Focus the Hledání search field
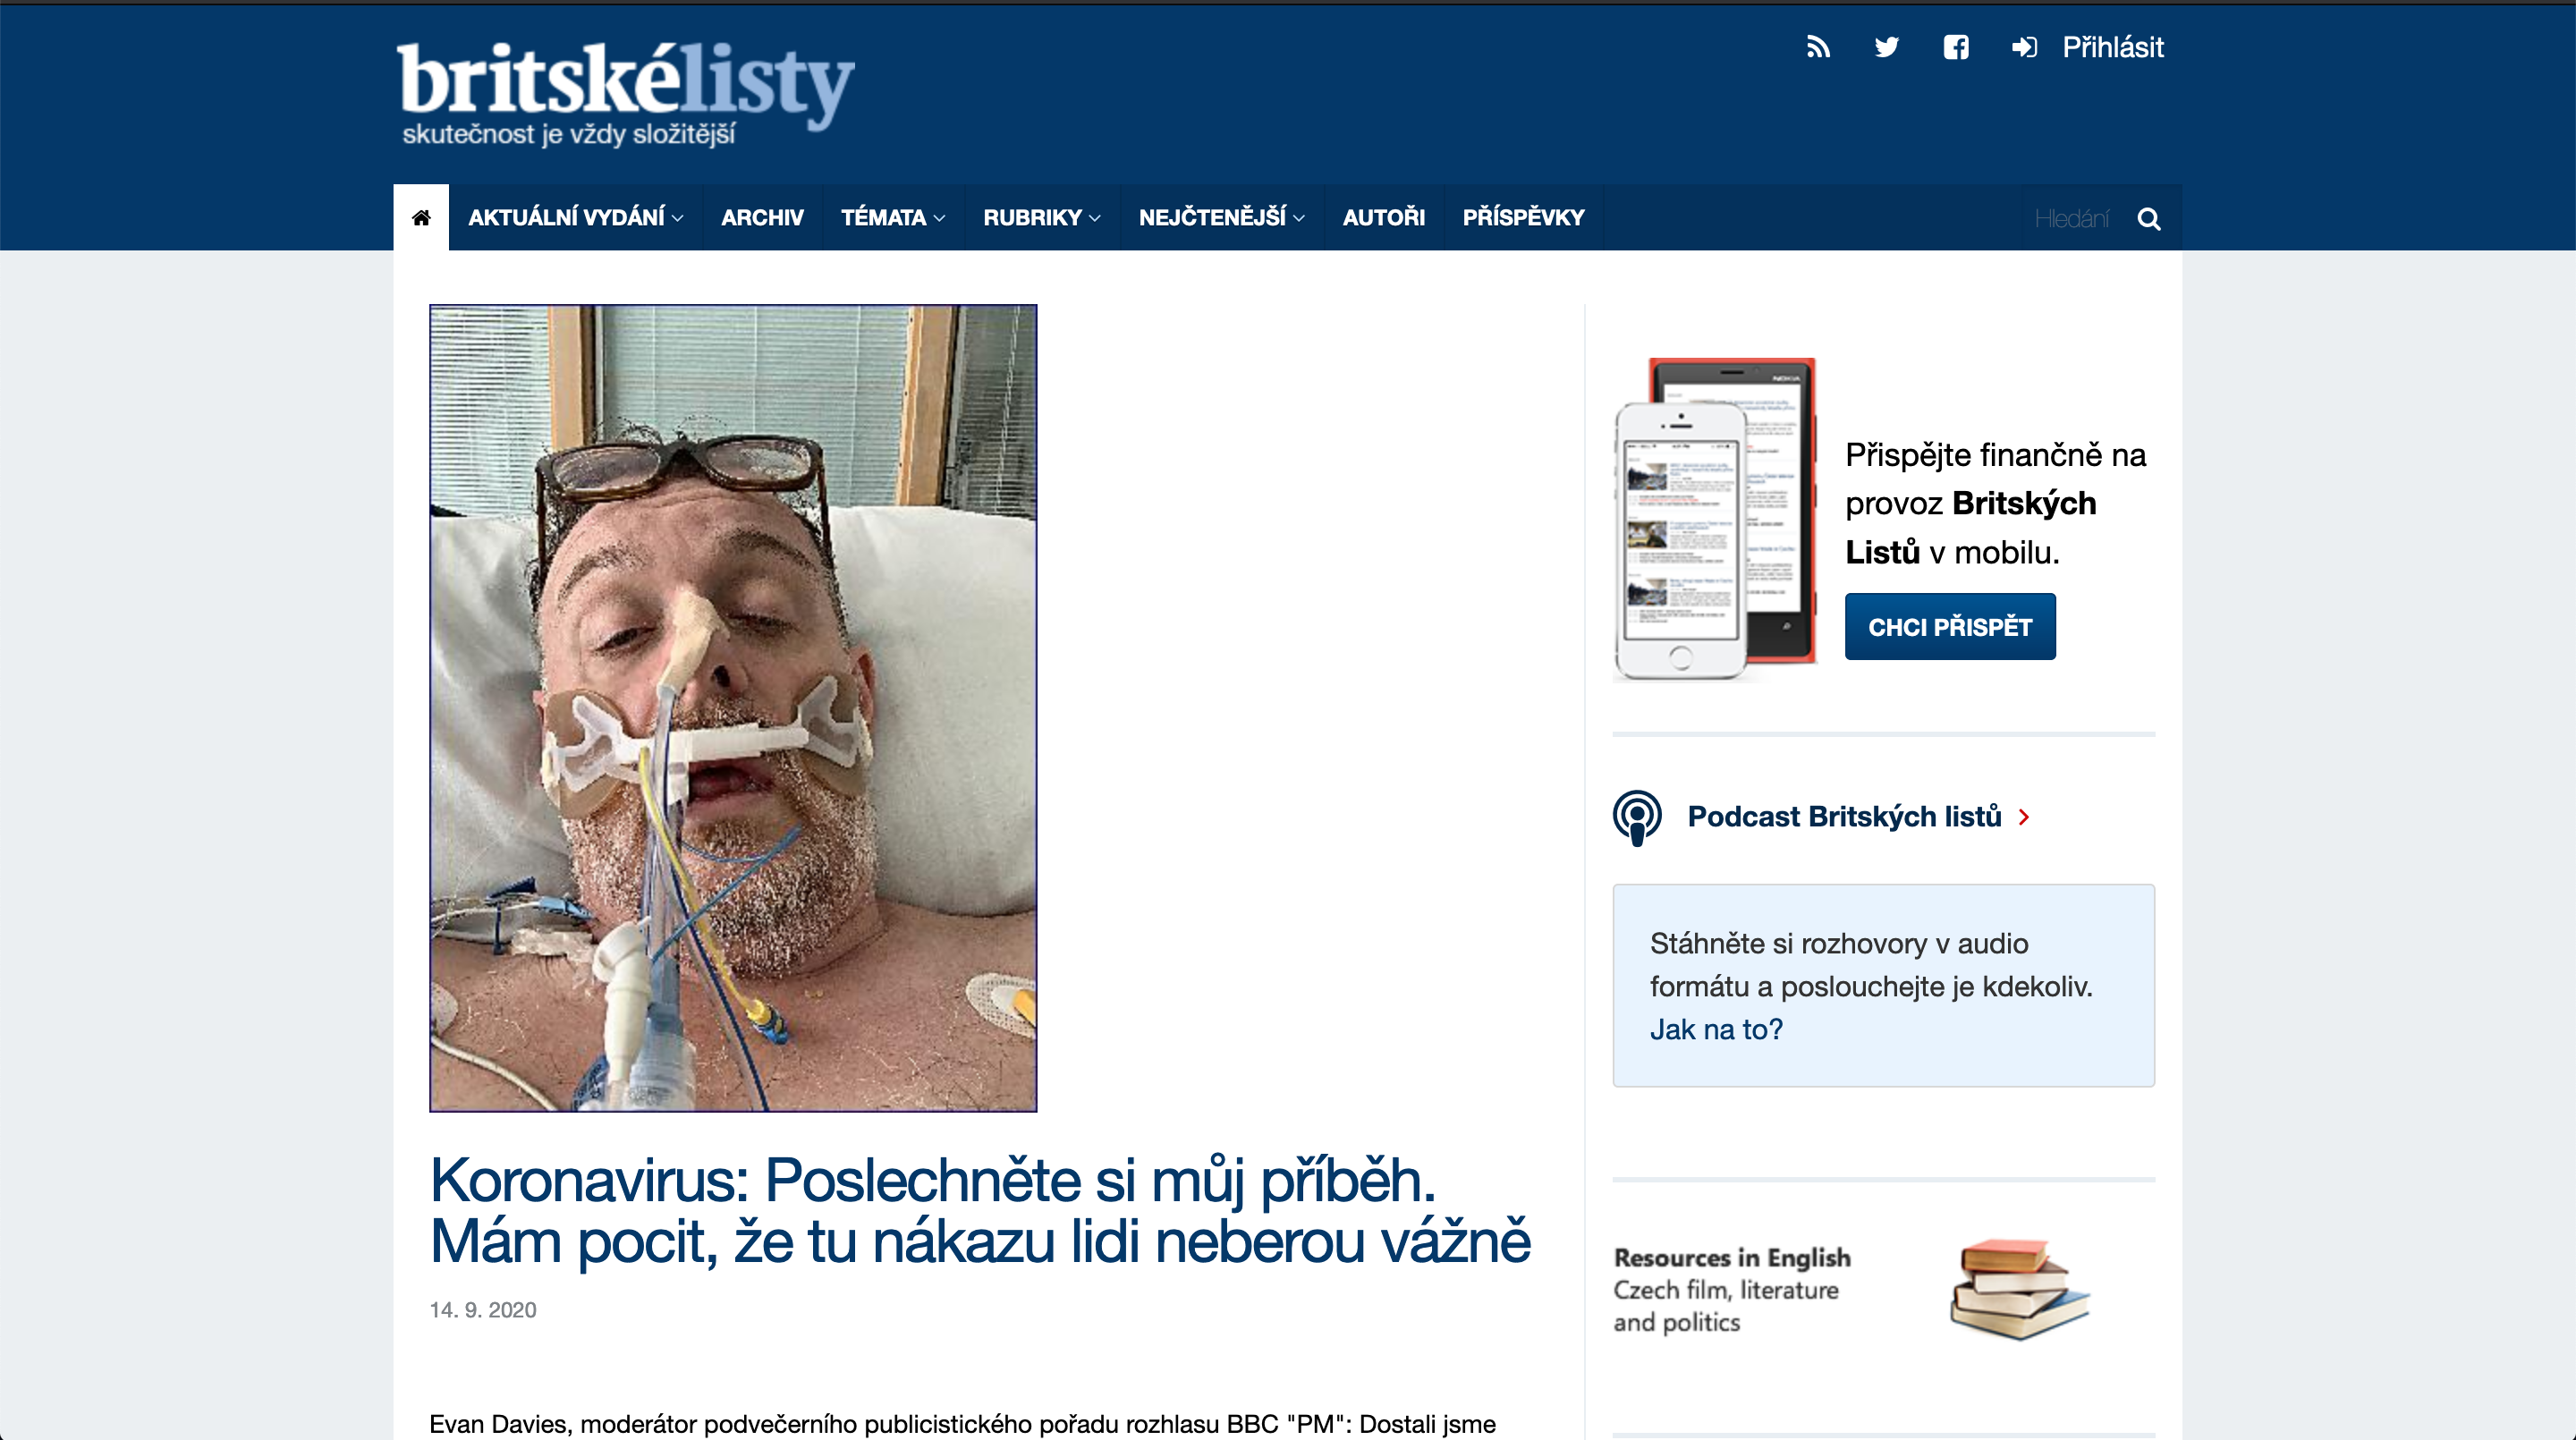This screenshot has width=2576, height=1440. pyautogui.click(x=2074, y=218)
